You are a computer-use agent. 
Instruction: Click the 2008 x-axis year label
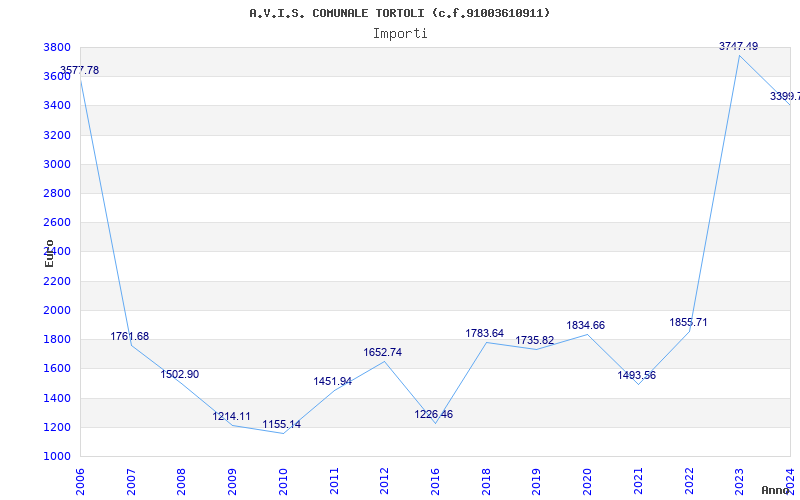tap(182, 481)
